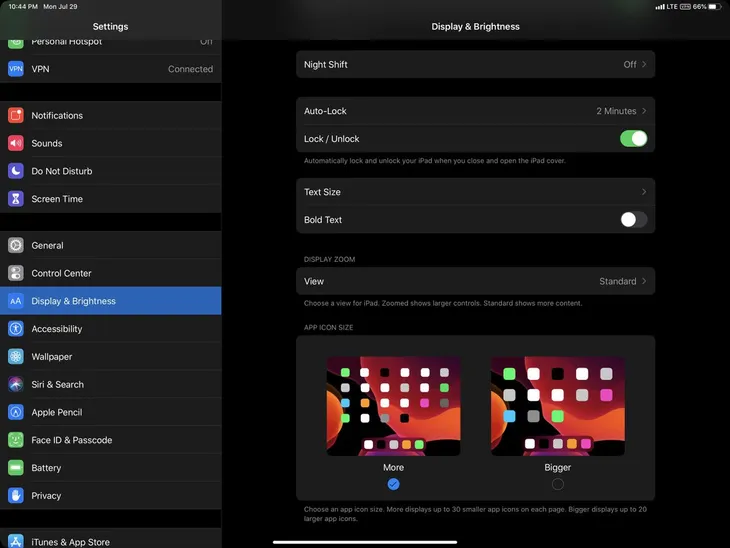Enable the Bold Text switch
Viewport: 730px width, 548px height.
click(x=633, y=220)
